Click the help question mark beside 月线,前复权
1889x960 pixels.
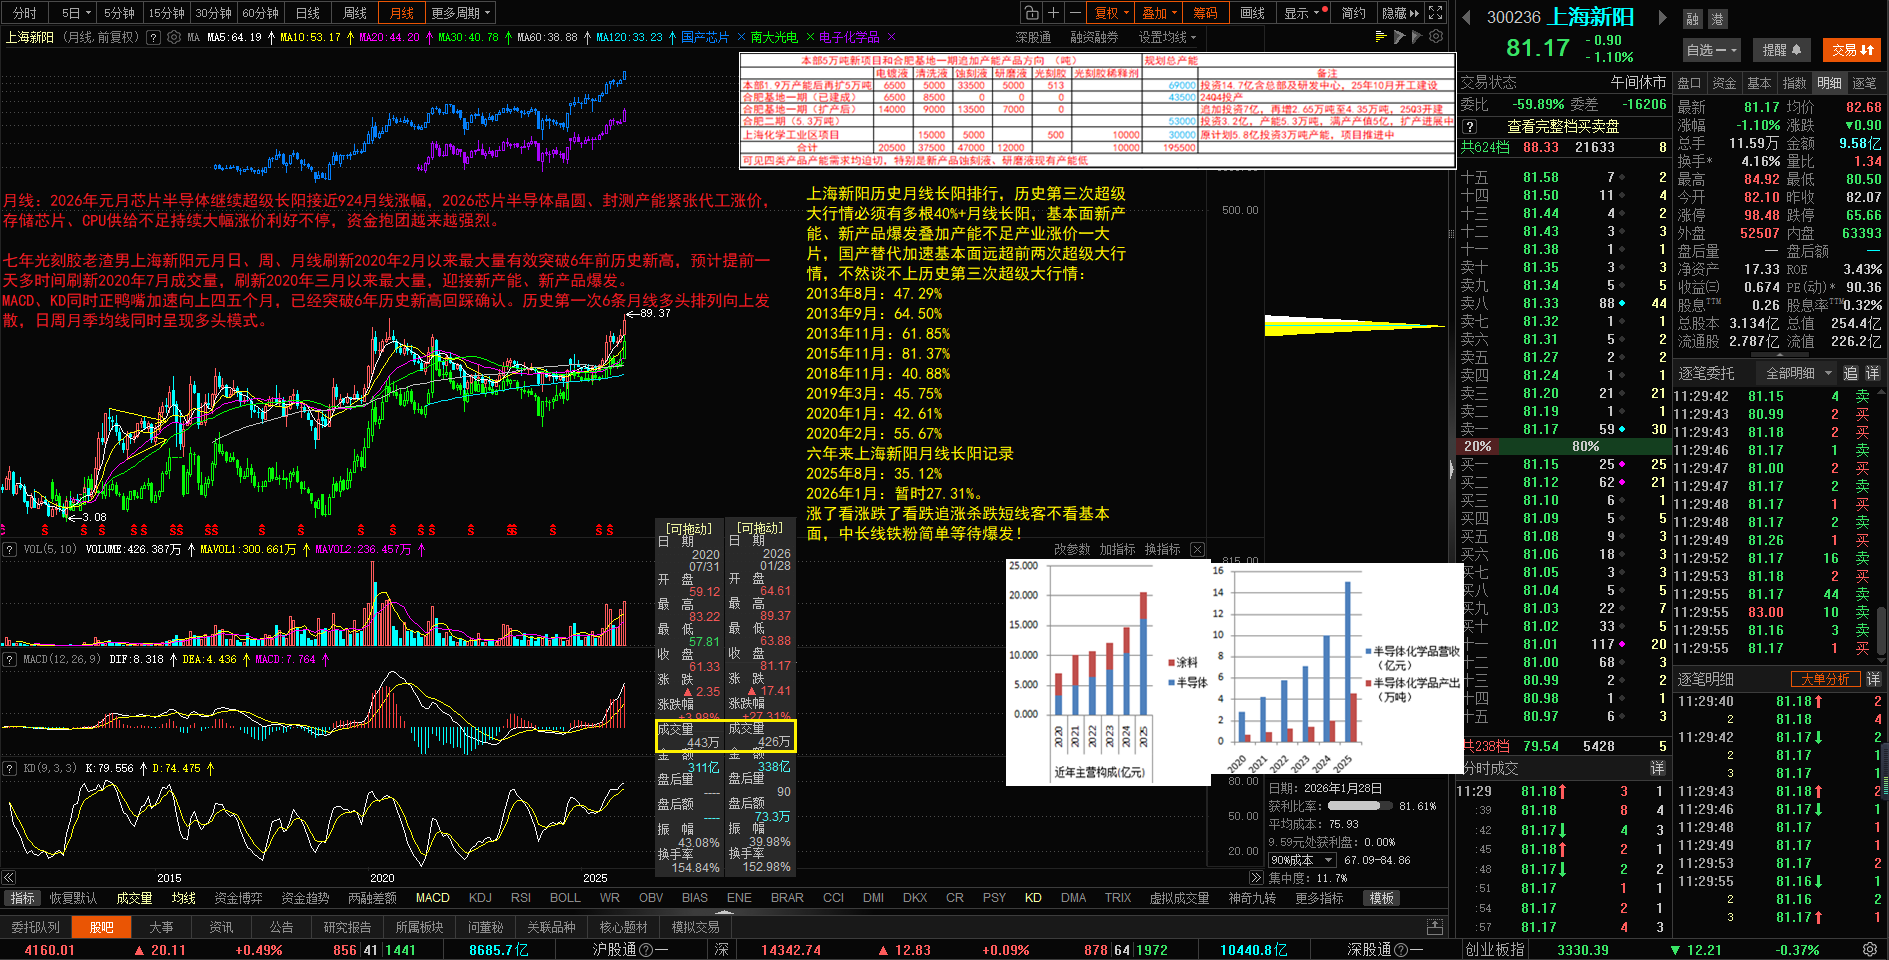click(x=153, y=37)
